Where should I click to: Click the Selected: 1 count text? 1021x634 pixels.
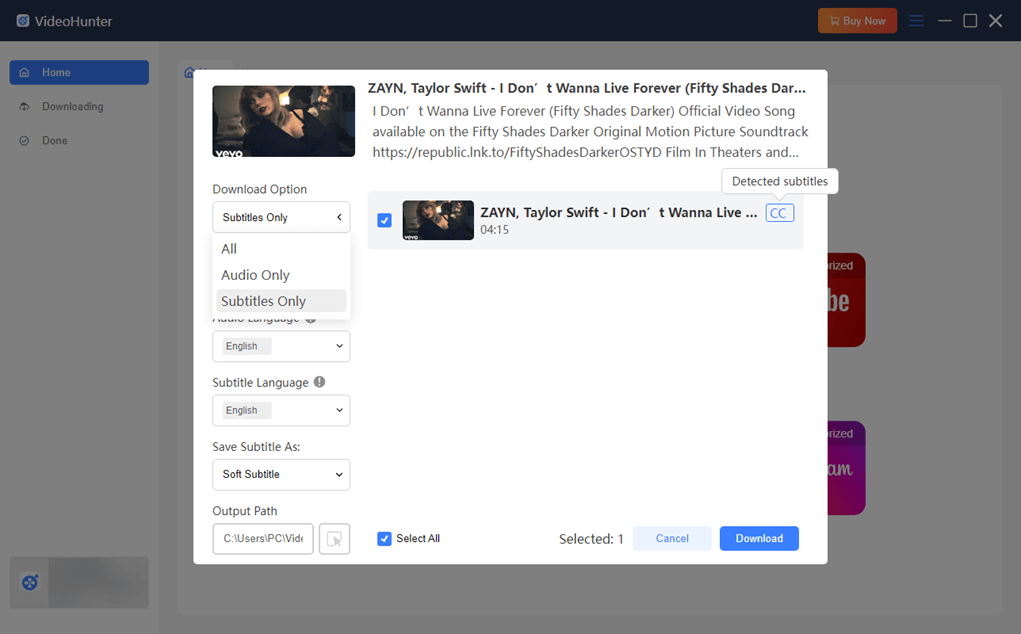pos(591,539)
